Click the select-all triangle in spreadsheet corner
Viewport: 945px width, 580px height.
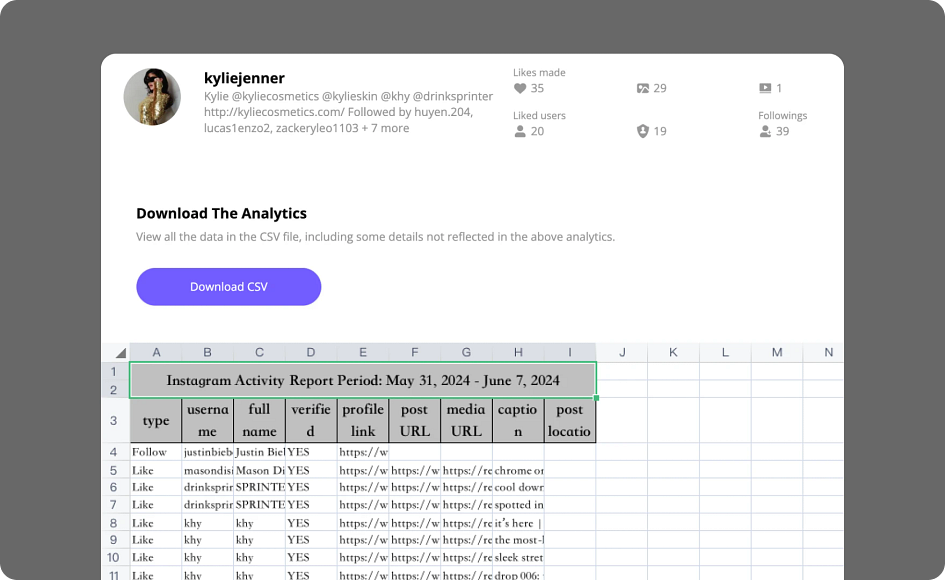pos(121,353)
